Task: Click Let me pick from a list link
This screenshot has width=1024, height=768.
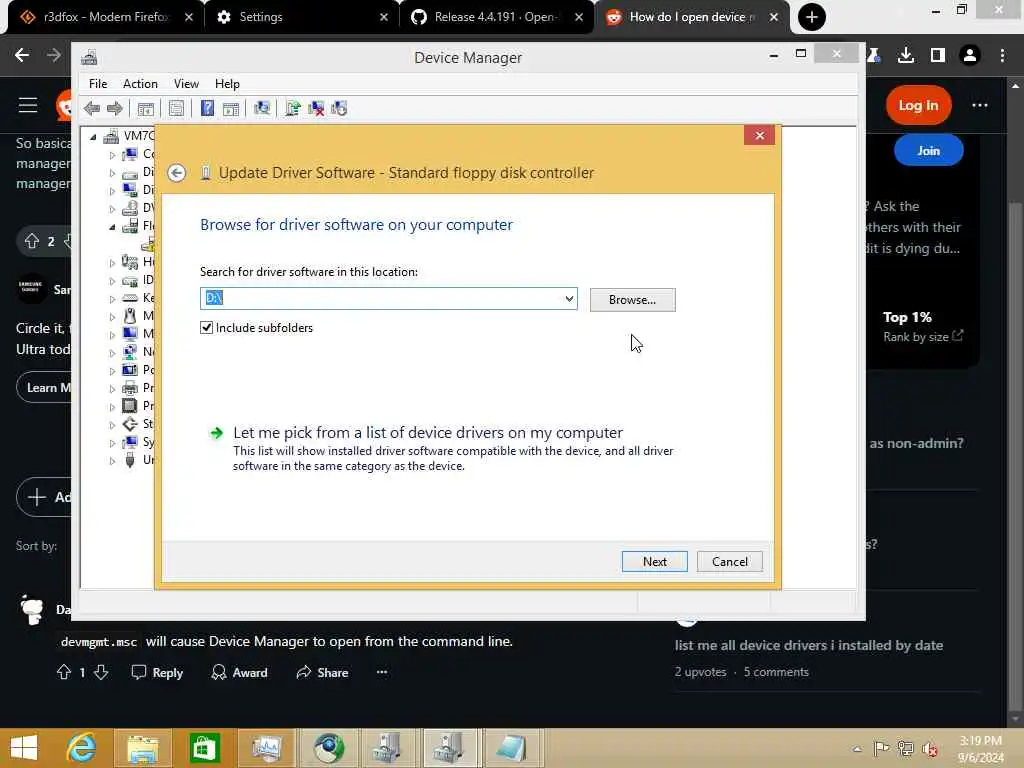Action: click(x=428, y=432)
